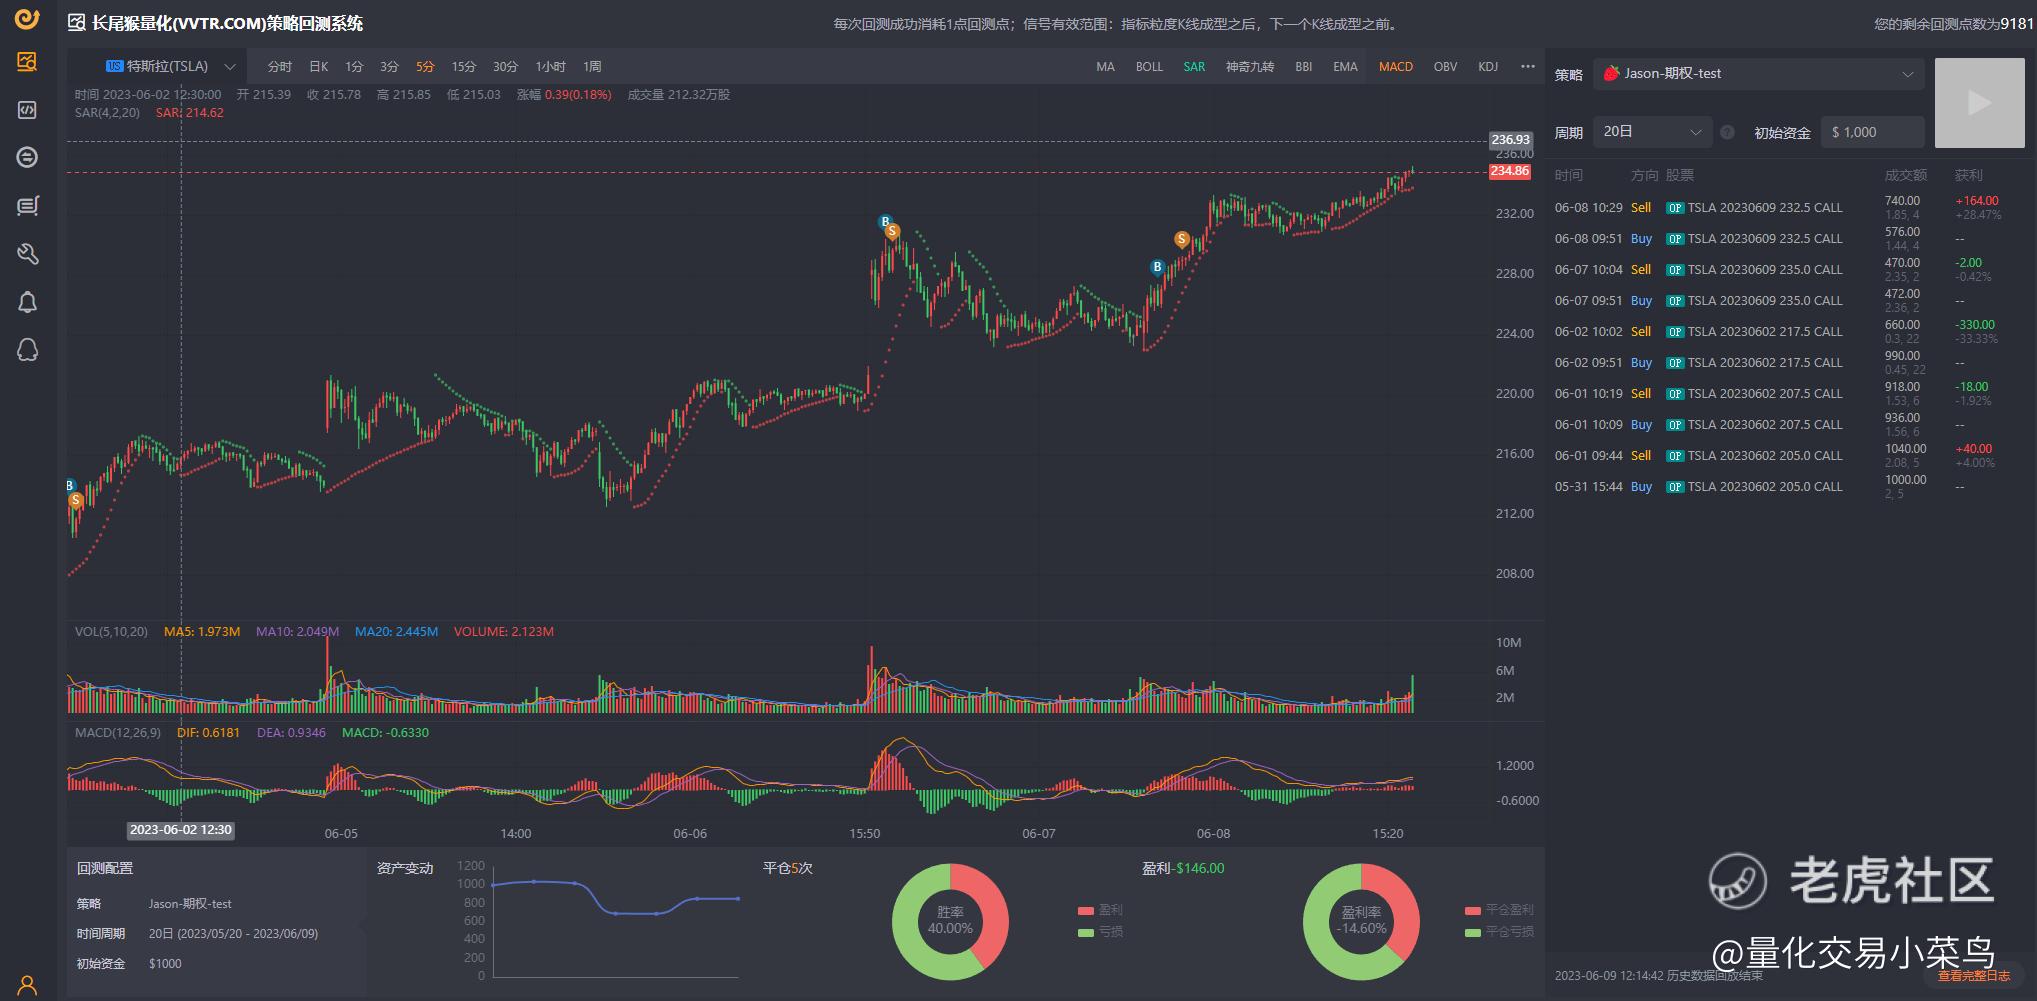
Task: Select the 分时 timeframe tab
Action: 280,66
